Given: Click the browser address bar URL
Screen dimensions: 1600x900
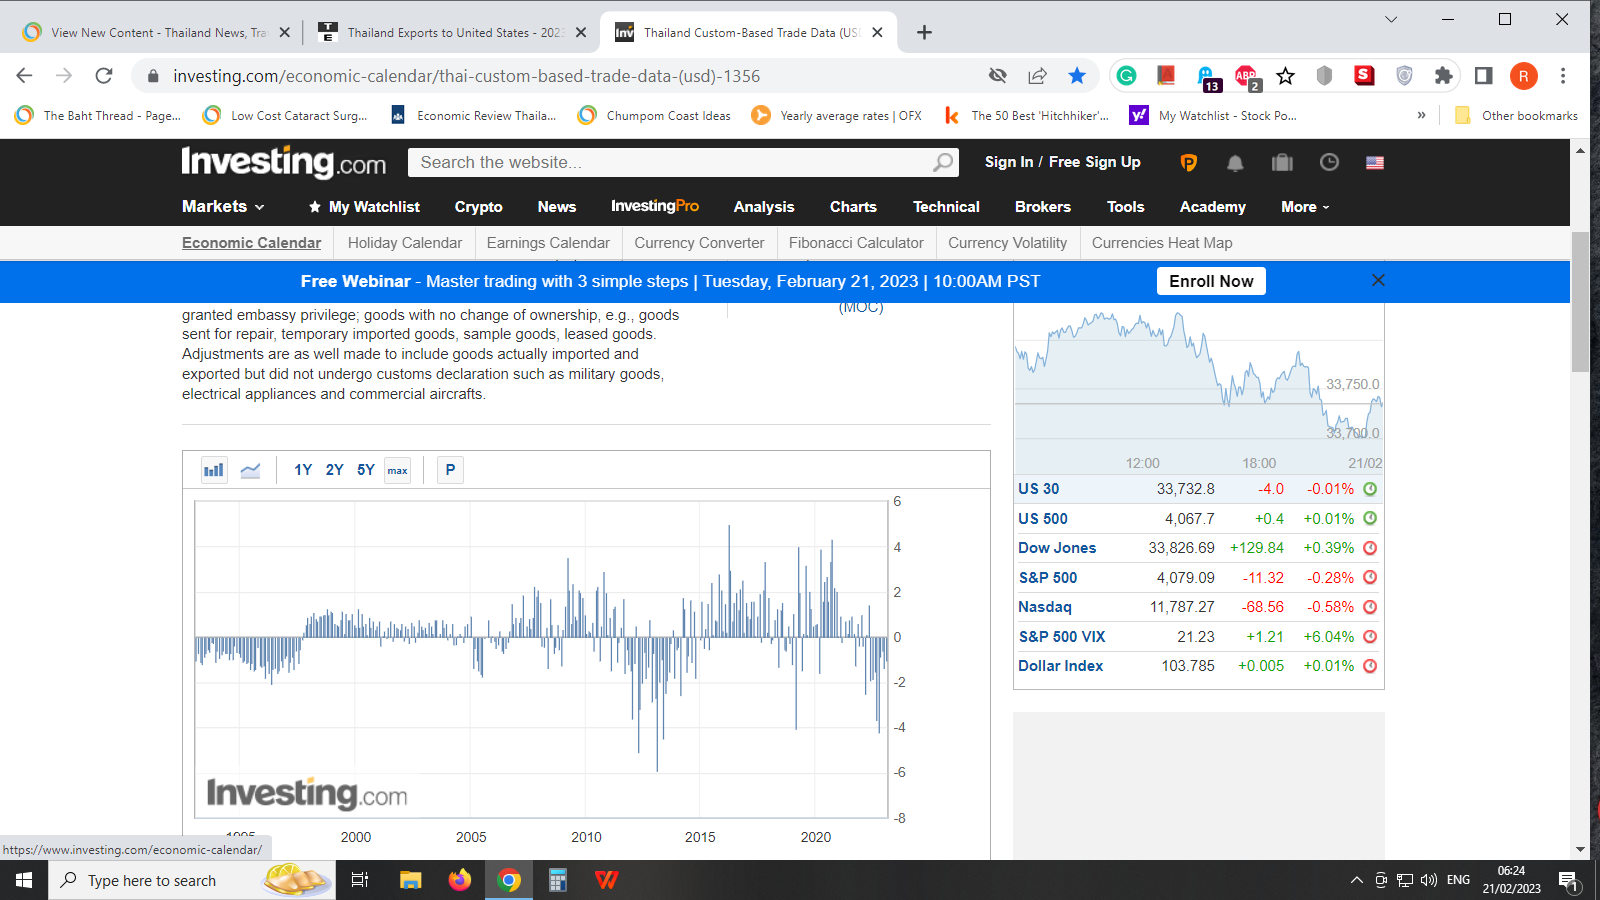Looking at the screenshot, I should (x=466, y=76).
